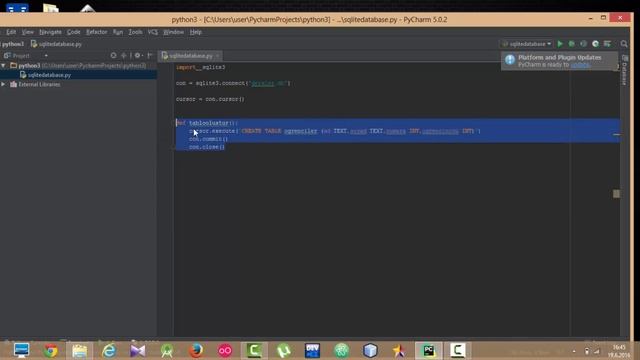Screen dimensions: 640x360
Task: Open the Run menu
Action: tap(118, 32)
